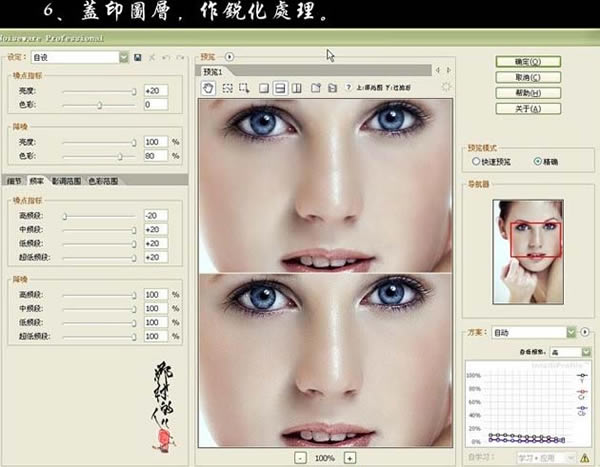Image resolution: width=600 pixels, height=467 pixels.
Task: Select the hand pan tool
Action: coord(208,88)
